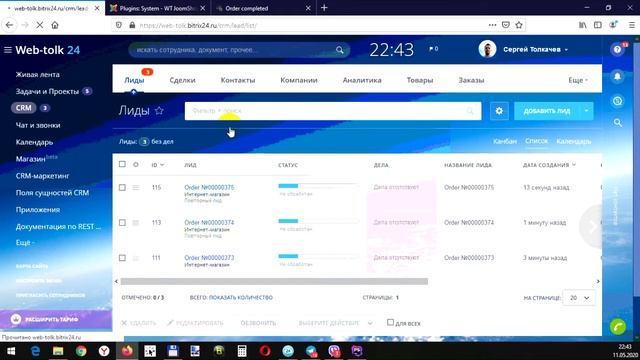Click the user avatar photo
This screenshot has height=360, width=640.
(x=487, y=49)
